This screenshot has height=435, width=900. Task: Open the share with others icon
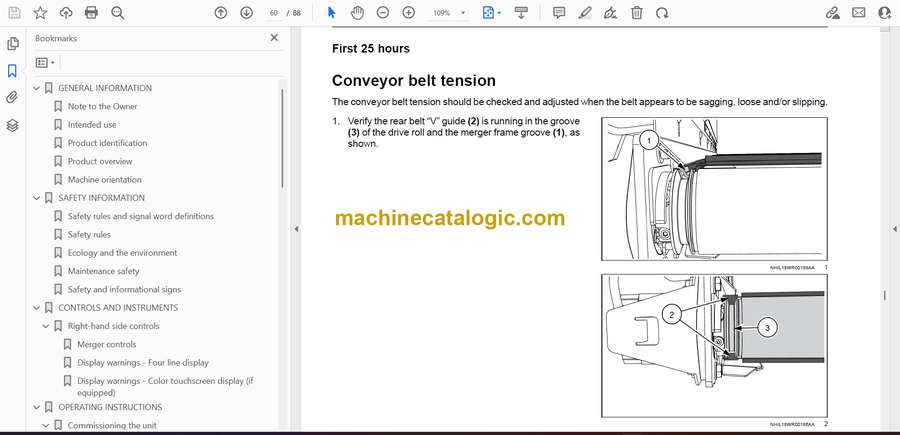coord(885,13)
